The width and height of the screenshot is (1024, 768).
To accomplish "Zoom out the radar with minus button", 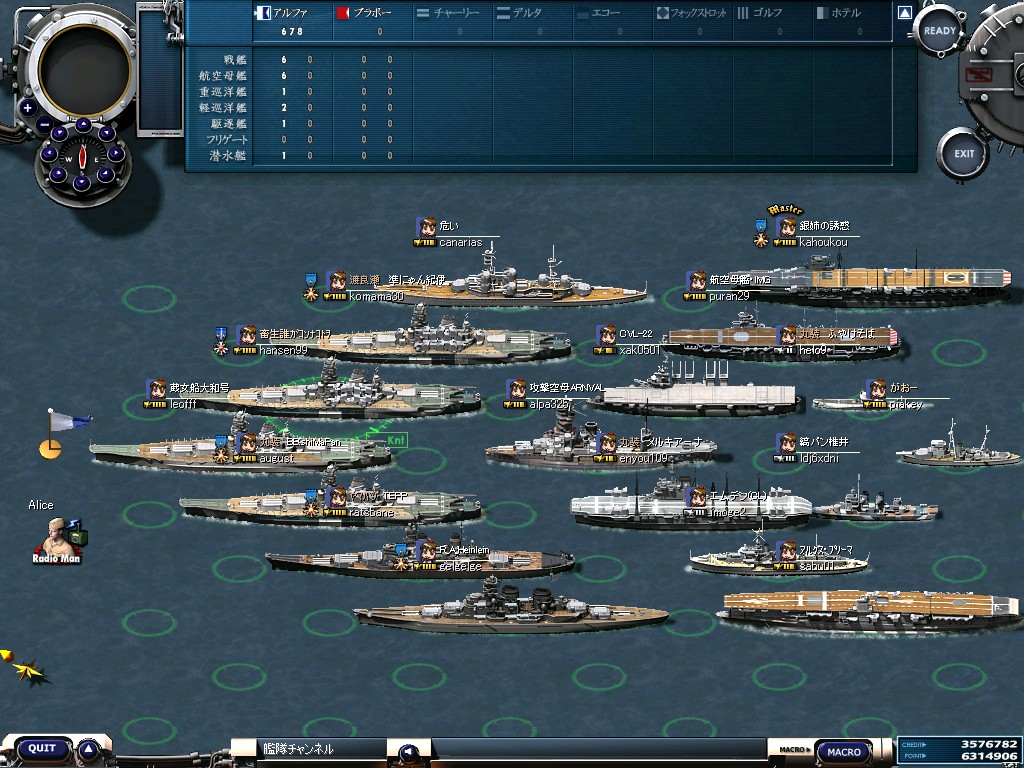I will 44,124.
